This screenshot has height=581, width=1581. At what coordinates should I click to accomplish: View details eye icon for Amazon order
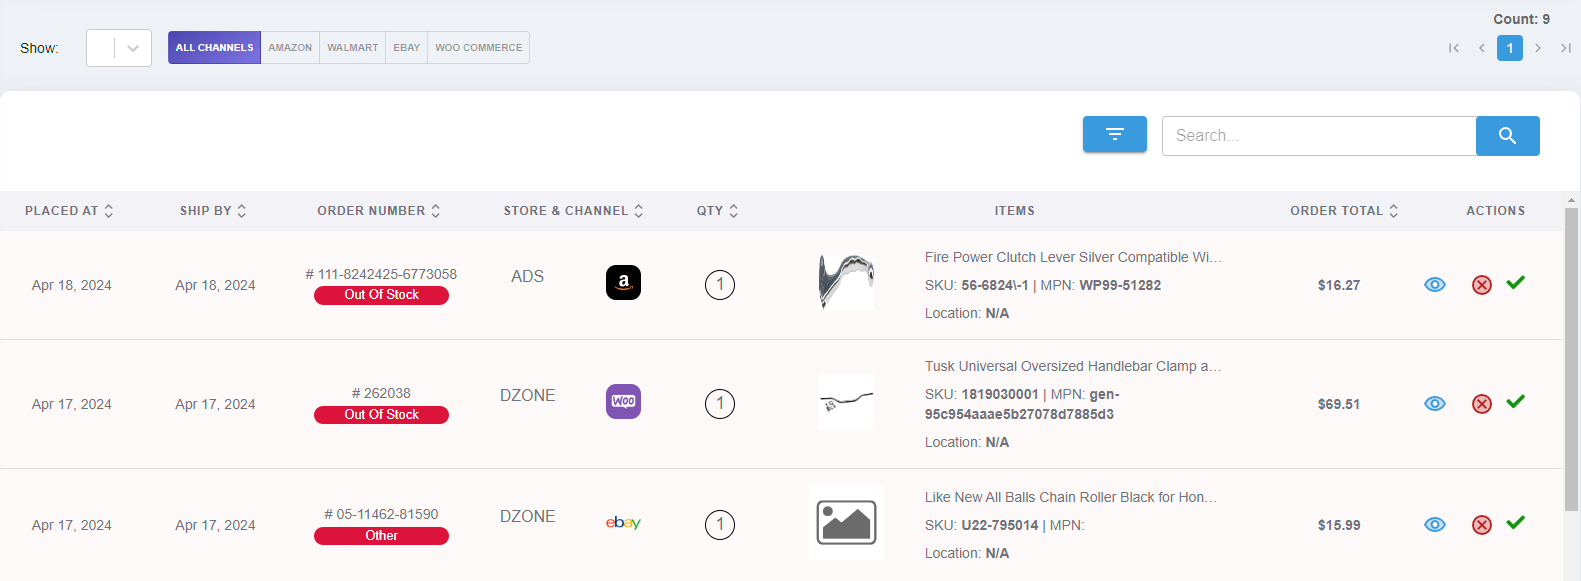click(x=1434, y=285)
